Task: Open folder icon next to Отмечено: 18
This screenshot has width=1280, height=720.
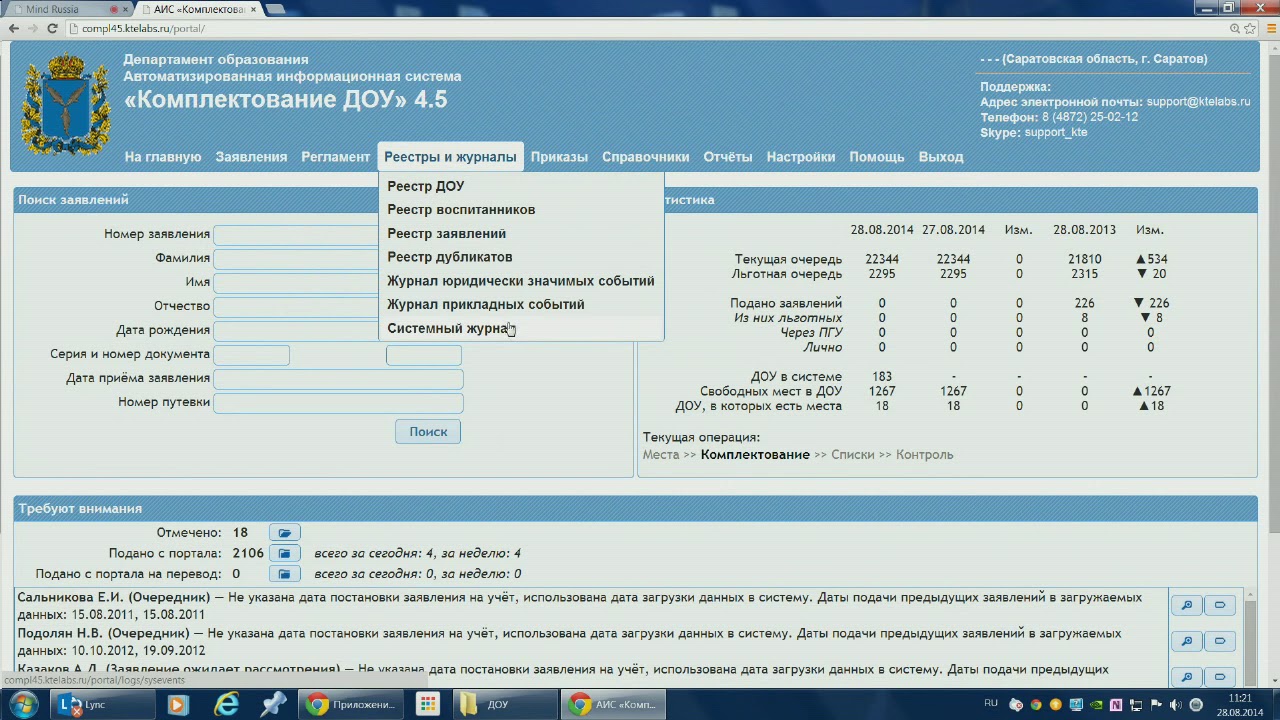Action: coord(284,533)
